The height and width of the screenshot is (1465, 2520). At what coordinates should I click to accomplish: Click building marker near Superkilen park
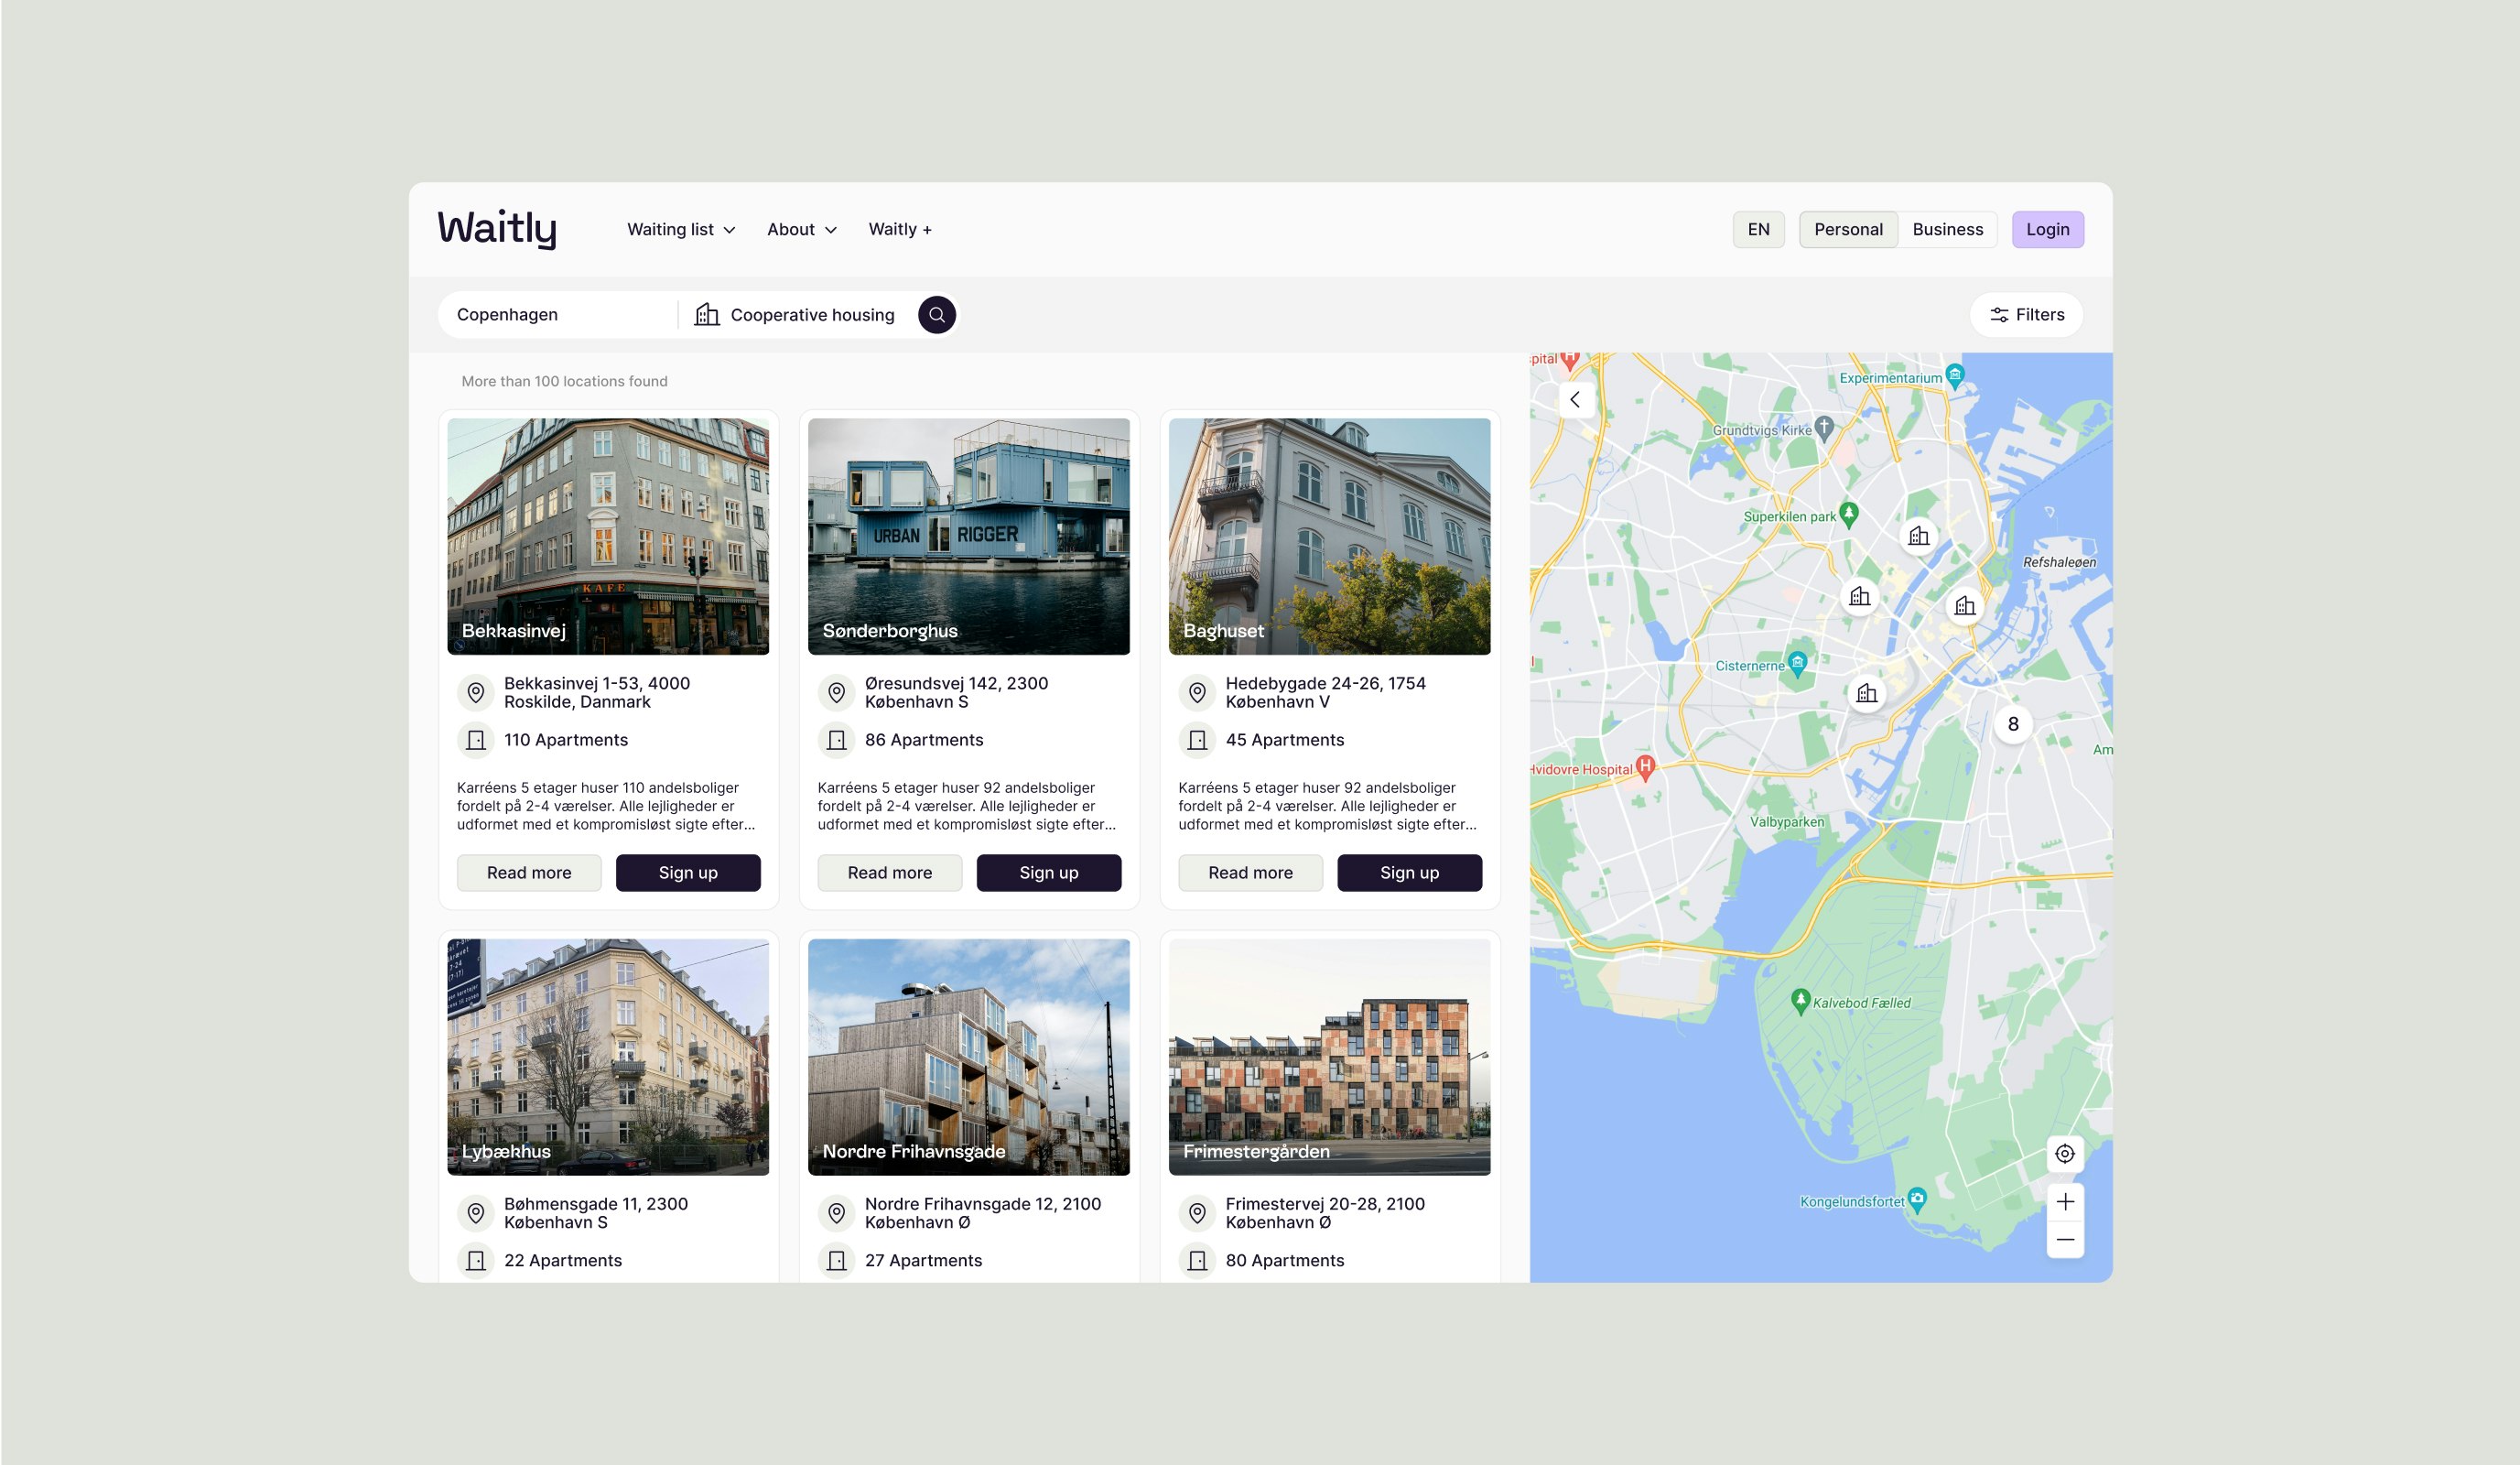1918,537
